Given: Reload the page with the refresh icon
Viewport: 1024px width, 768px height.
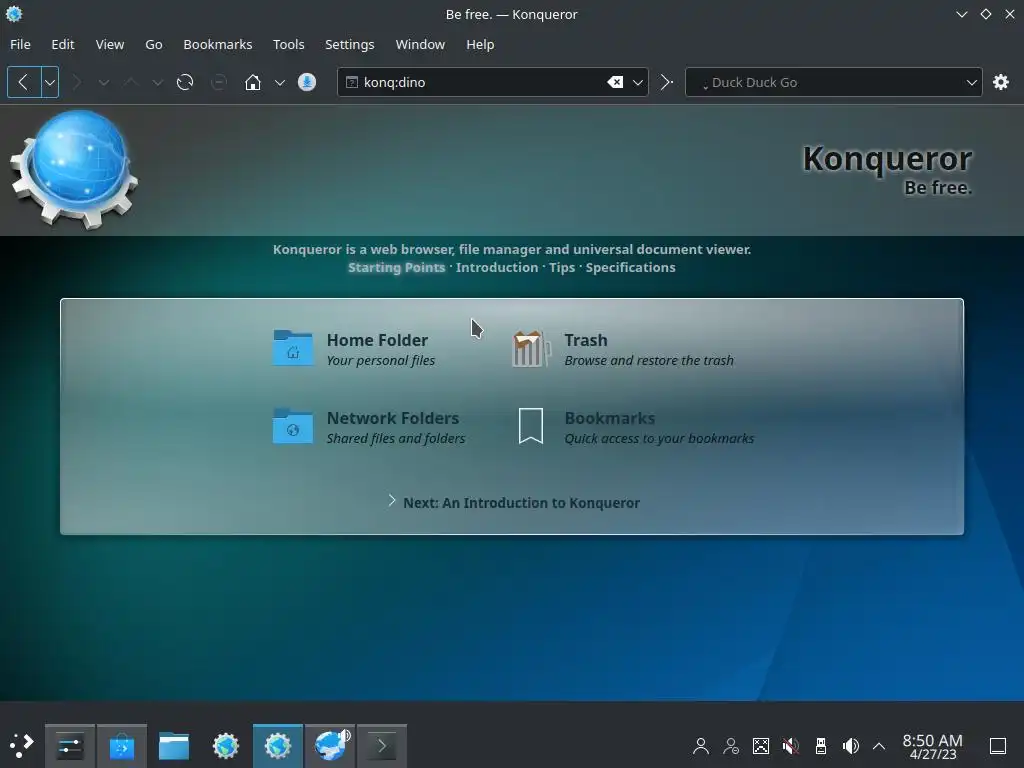Looking at the screenshot, I should coord(185,82).
